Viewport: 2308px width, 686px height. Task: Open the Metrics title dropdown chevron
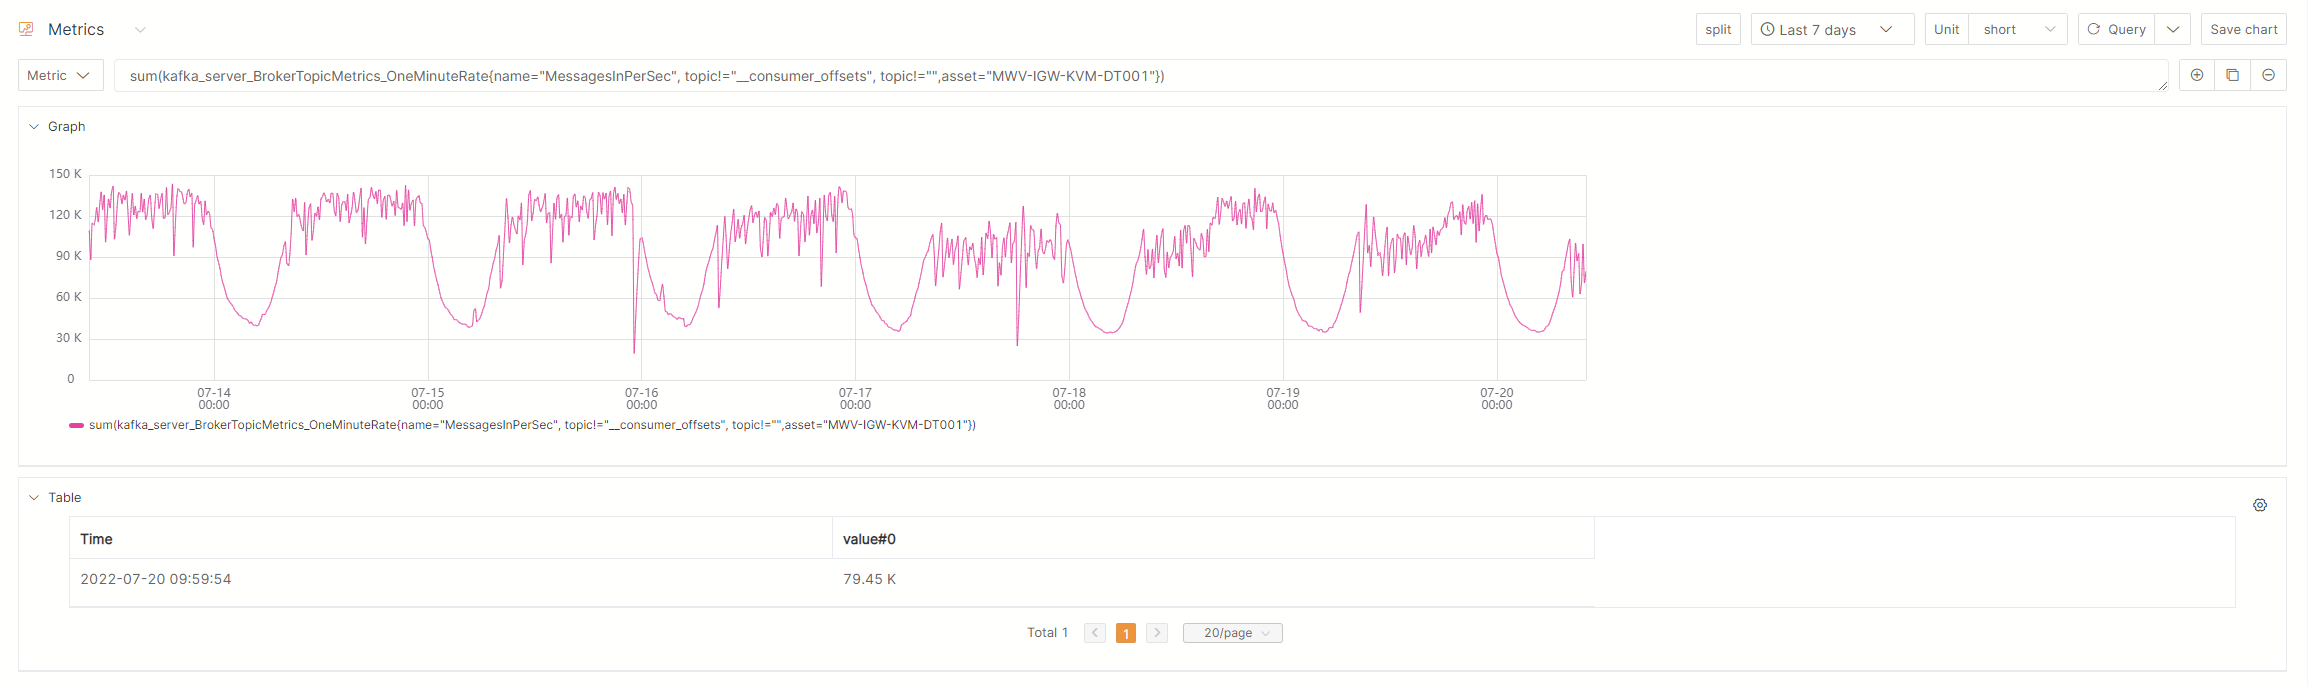coord(140,30)
